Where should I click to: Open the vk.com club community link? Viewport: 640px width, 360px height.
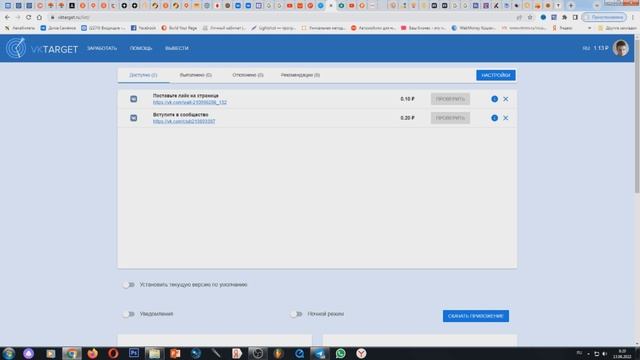[x=184, y=121]
